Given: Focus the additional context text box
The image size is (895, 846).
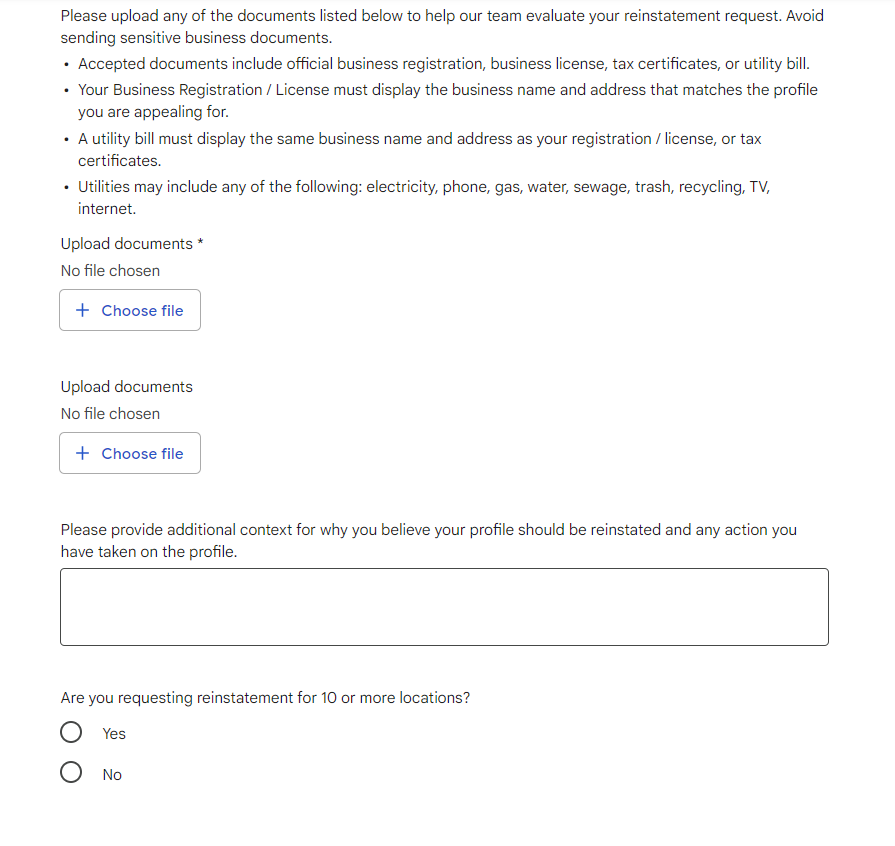Looking at the screenshot, I should [444, 607].
